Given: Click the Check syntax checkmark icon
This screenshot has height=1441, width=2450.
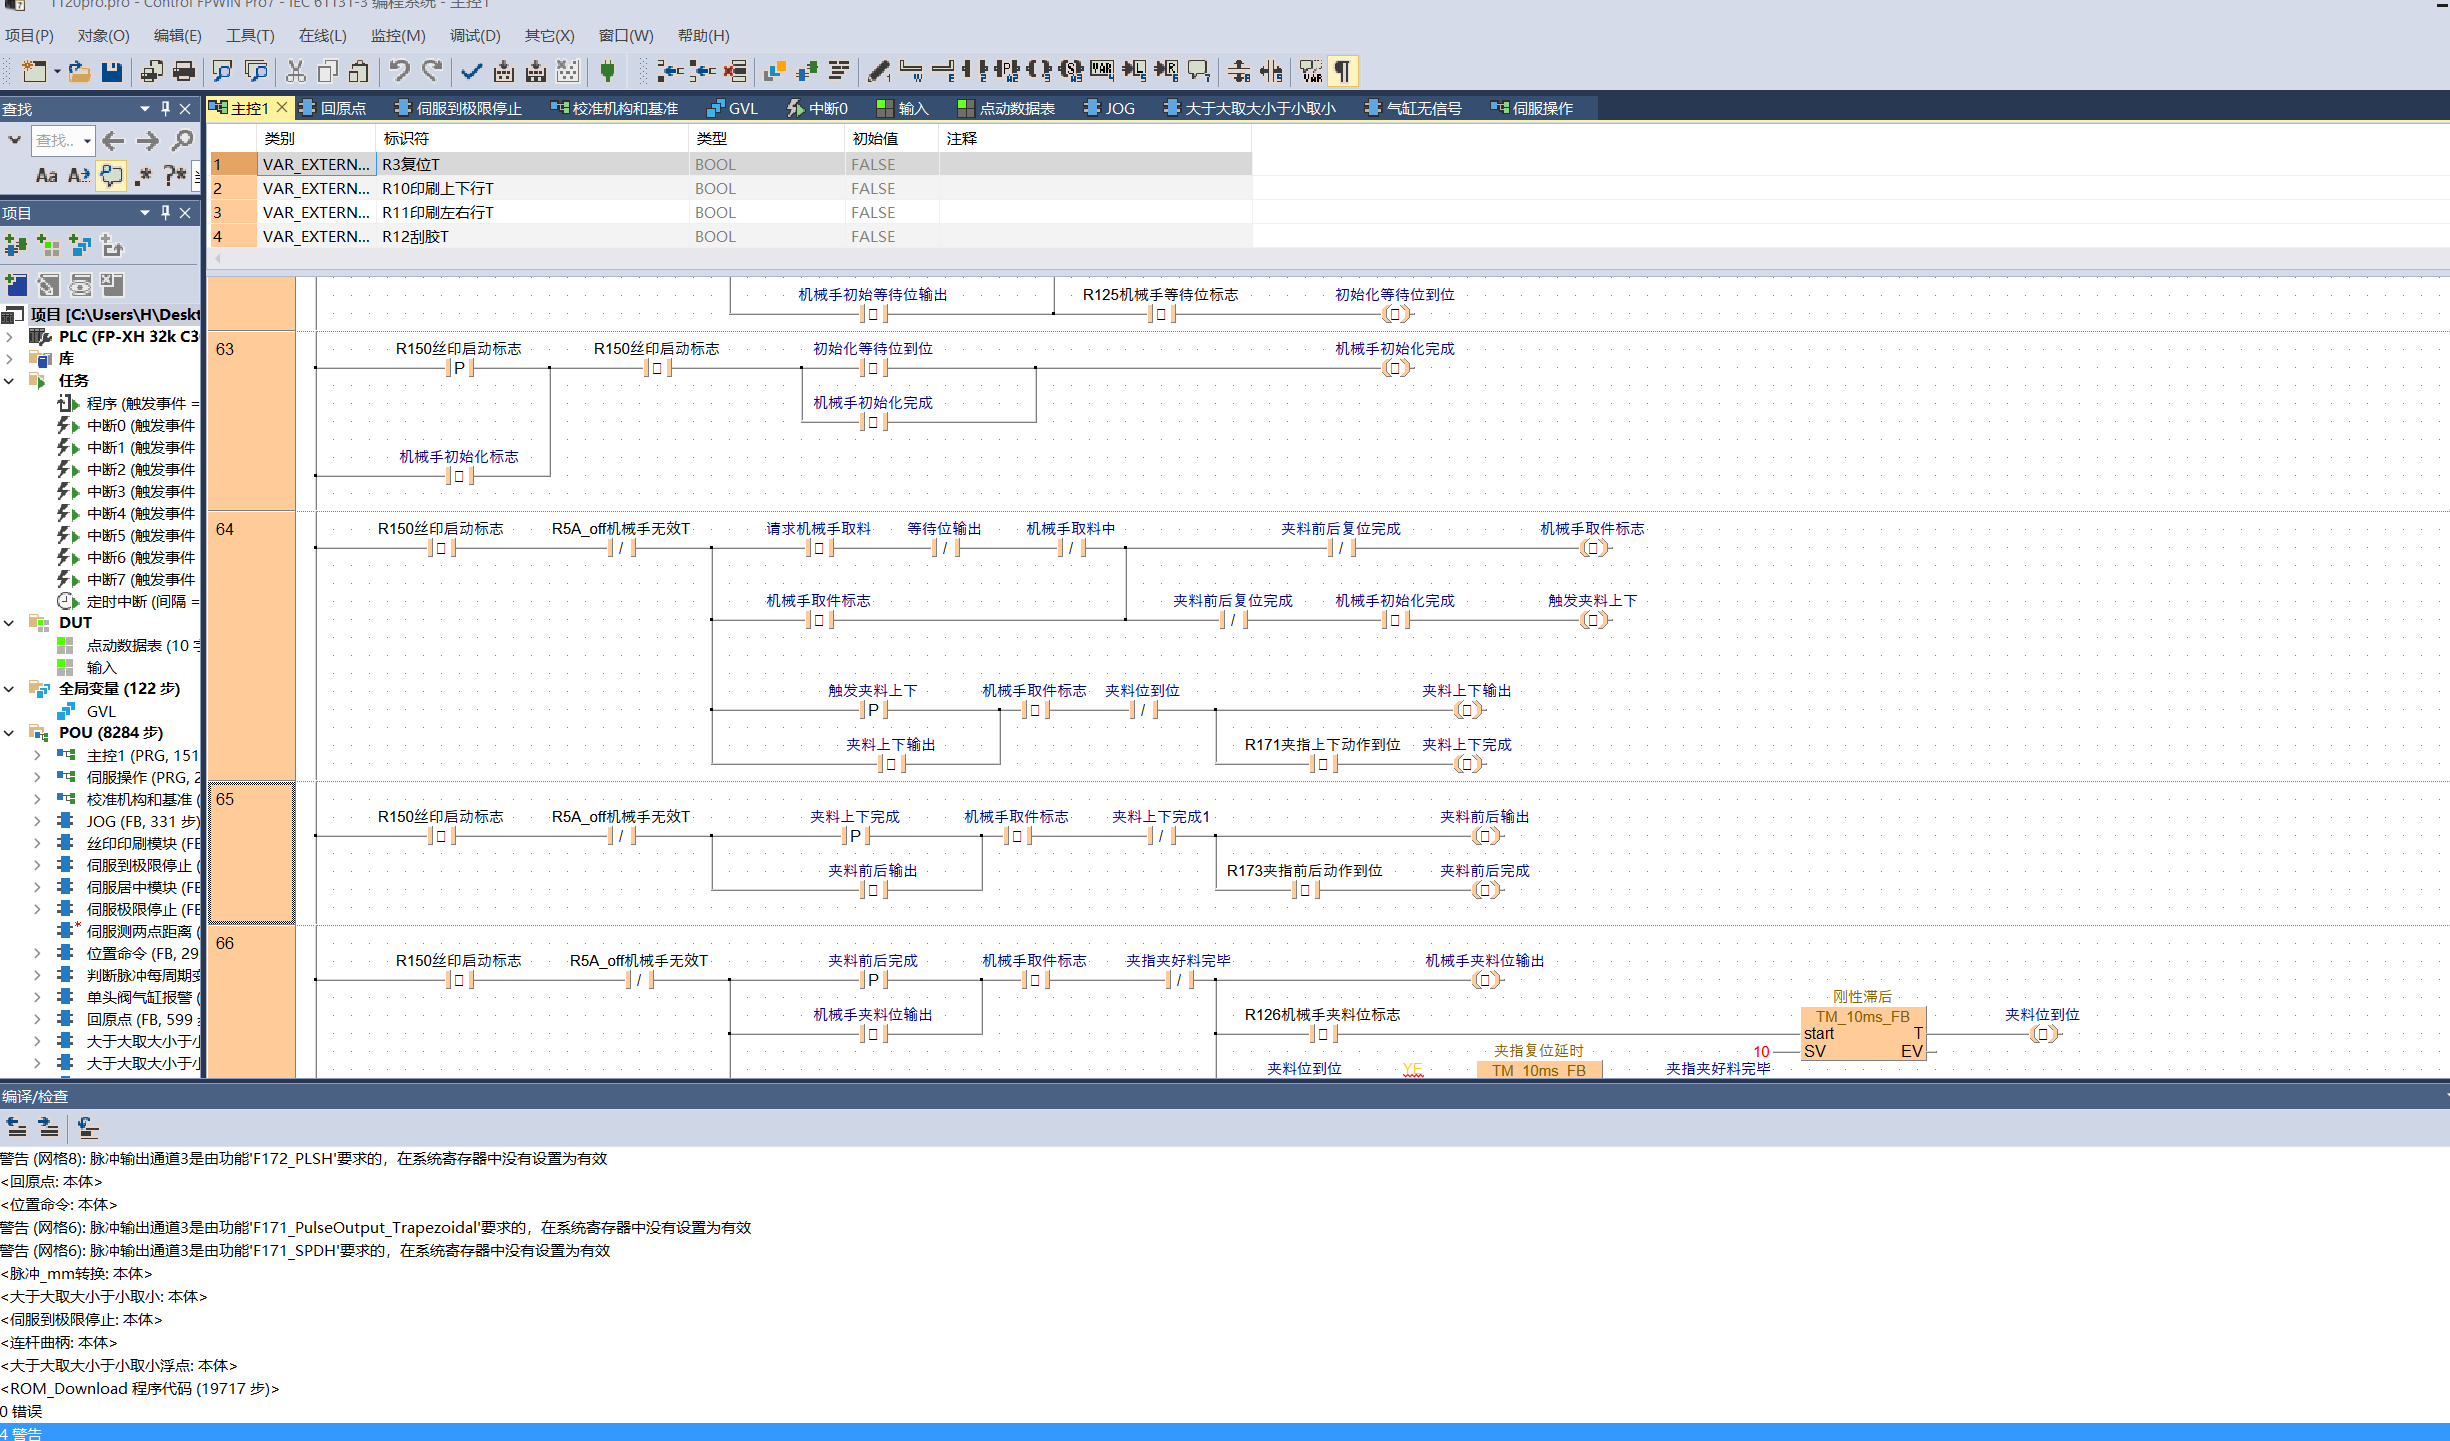Looking at the screenshot, I should [471, 71].
